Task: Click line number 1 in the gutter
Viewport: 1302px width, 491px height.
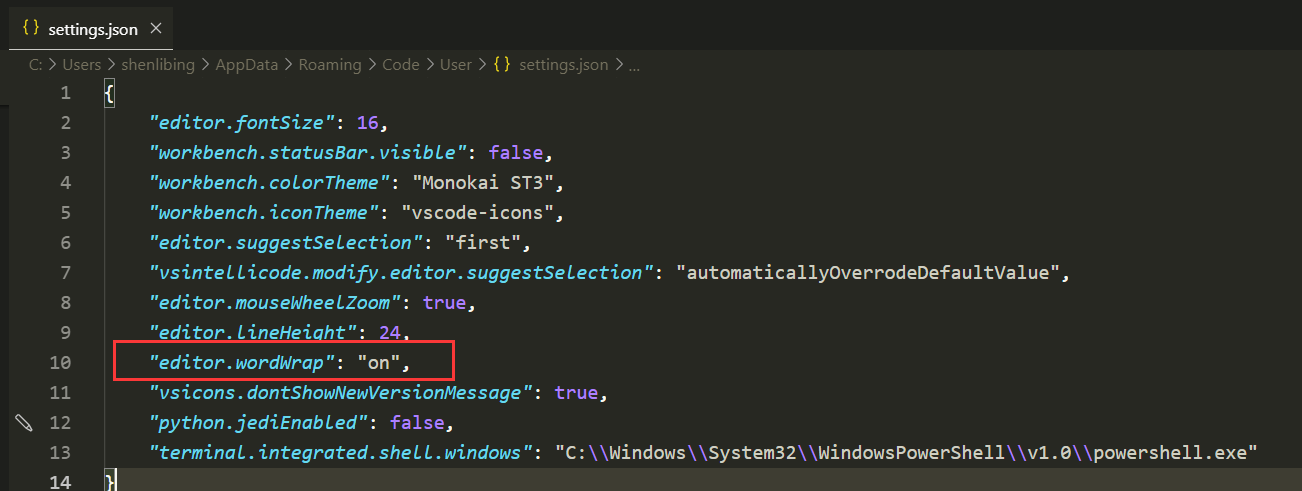Action: [x=66, y=93]
